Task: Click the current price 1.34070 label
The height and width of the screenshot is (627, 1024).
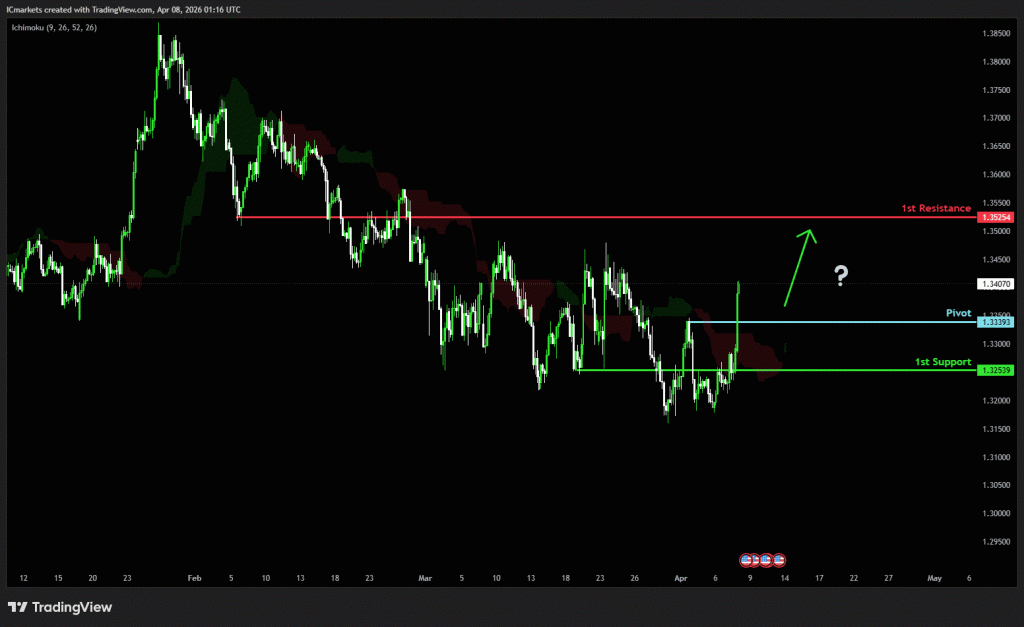Action: coord(997,285)
